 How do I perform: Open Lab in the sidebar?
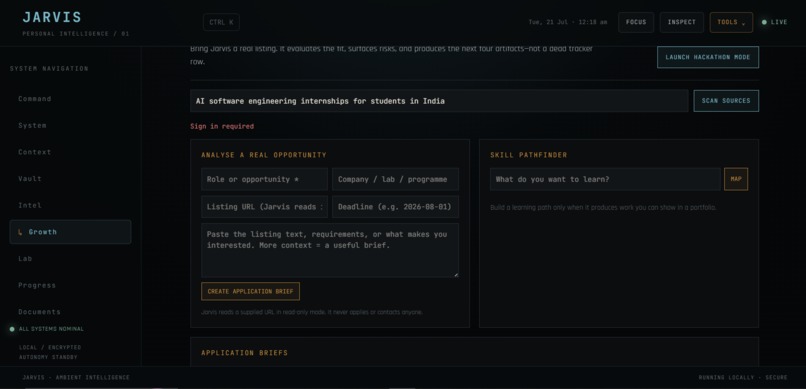[70, 258]
